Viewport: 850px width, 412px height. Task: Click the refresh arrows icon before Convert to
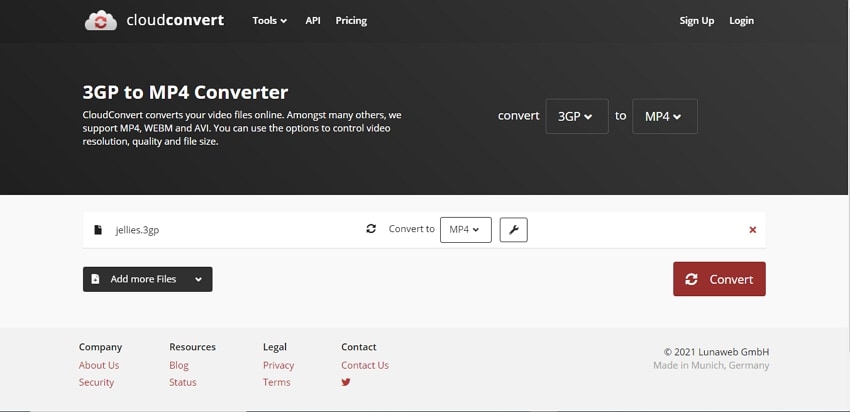pyautogui.click(x=371, y=229)
